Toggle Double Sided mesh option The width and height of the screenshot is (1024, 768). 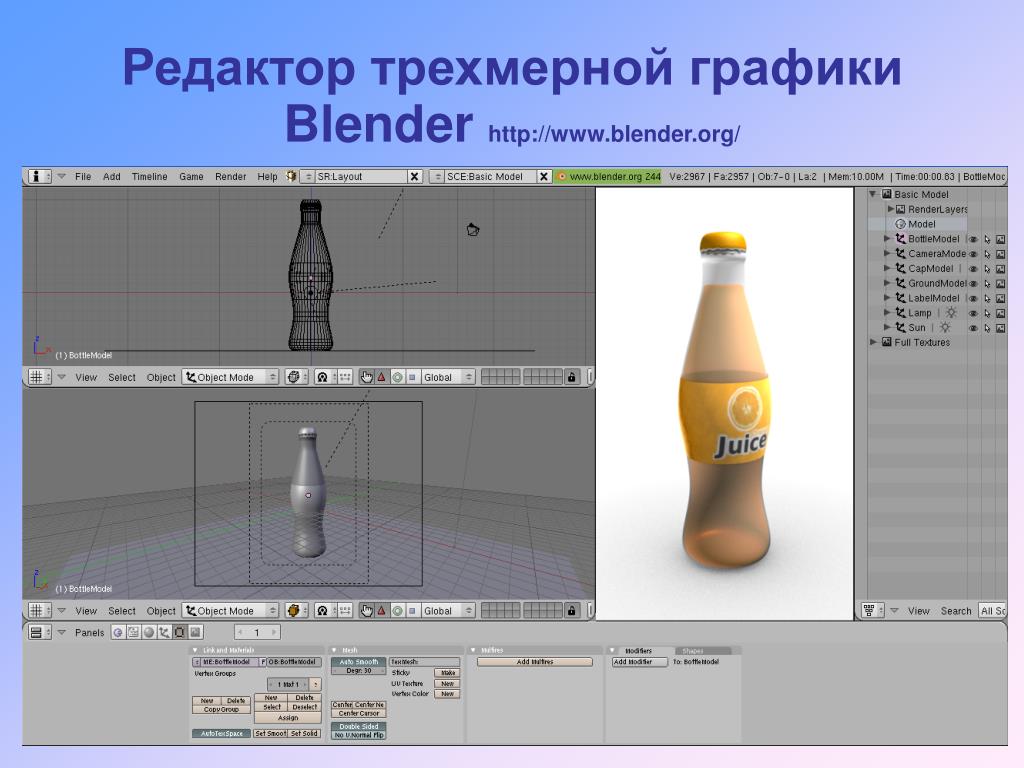point(359,726)
